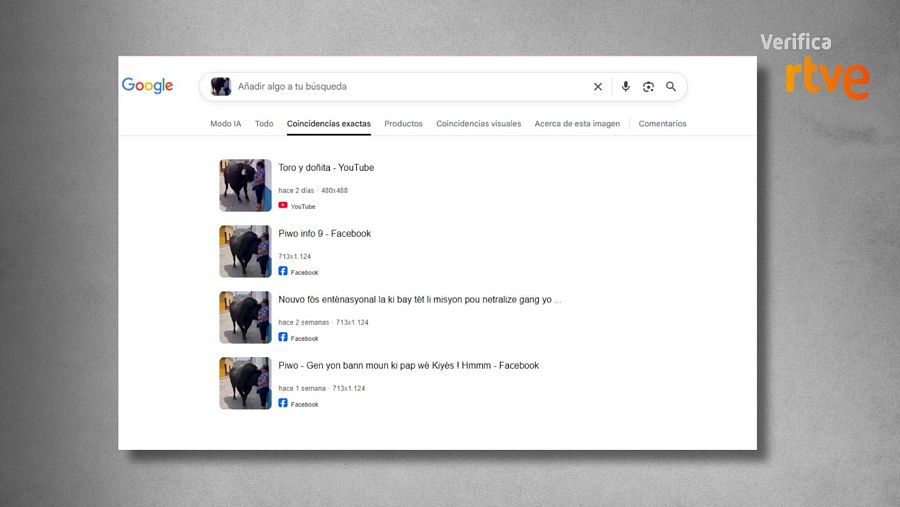Click the bull image chip in search bar
This screenshot has width=900, height=507.
pos(220,87)
